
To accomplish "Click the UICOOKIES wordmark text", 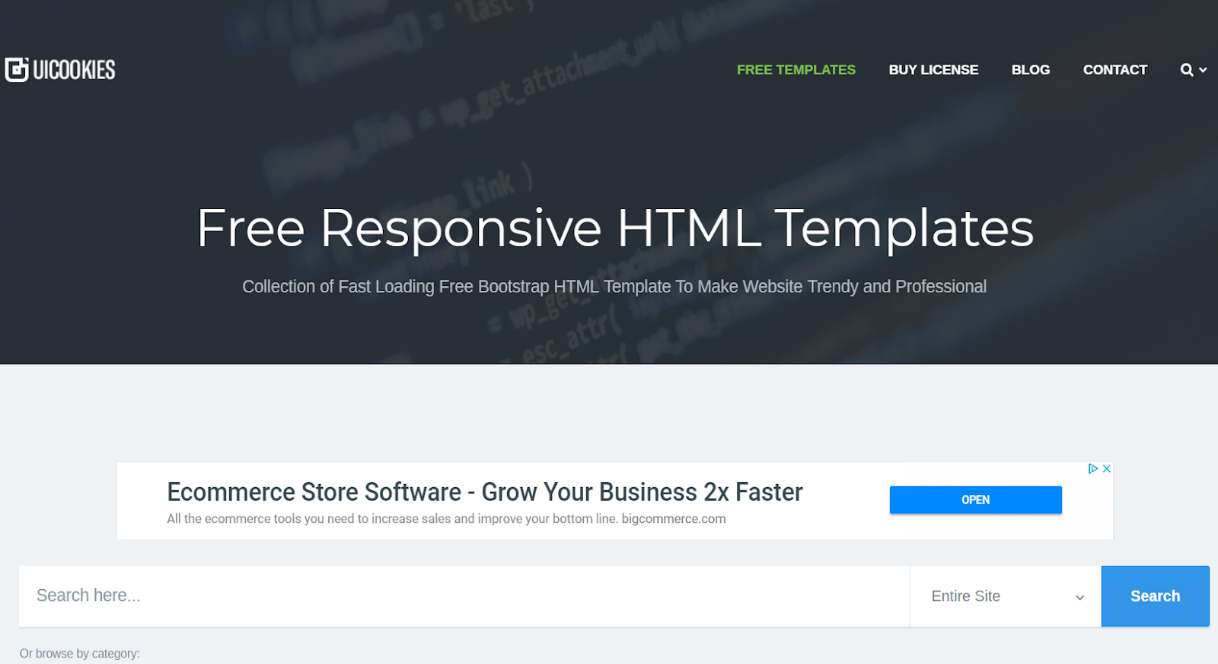I will tap(74, 70).
